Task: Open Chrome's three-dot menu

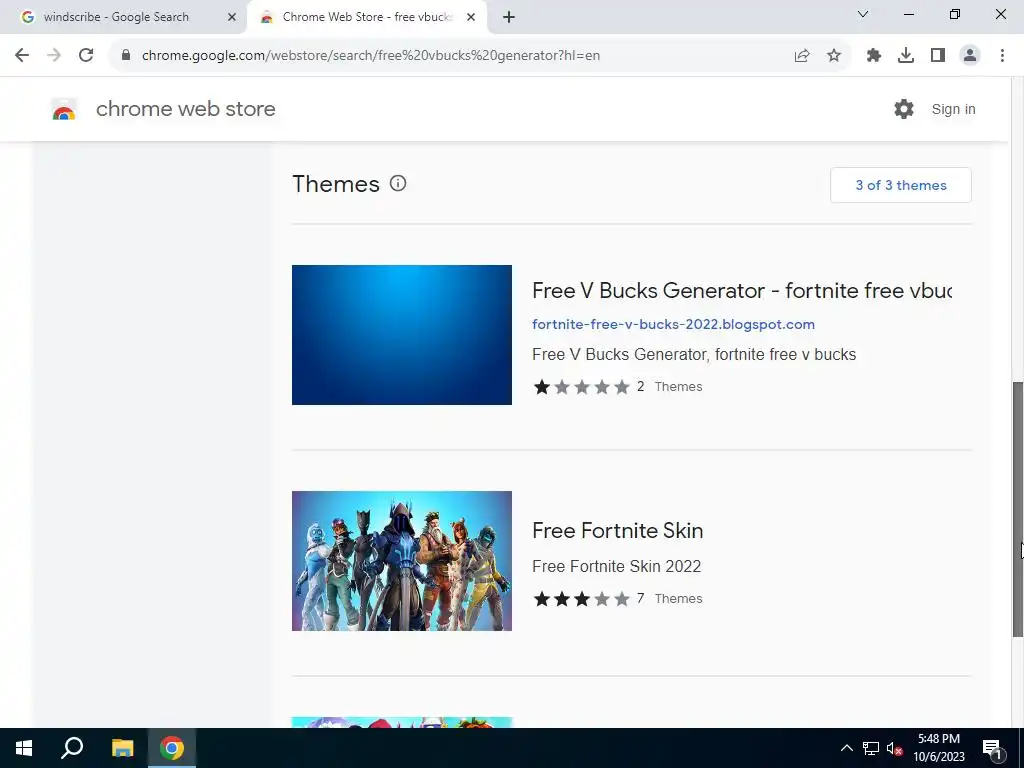Action: (1002, 56)
